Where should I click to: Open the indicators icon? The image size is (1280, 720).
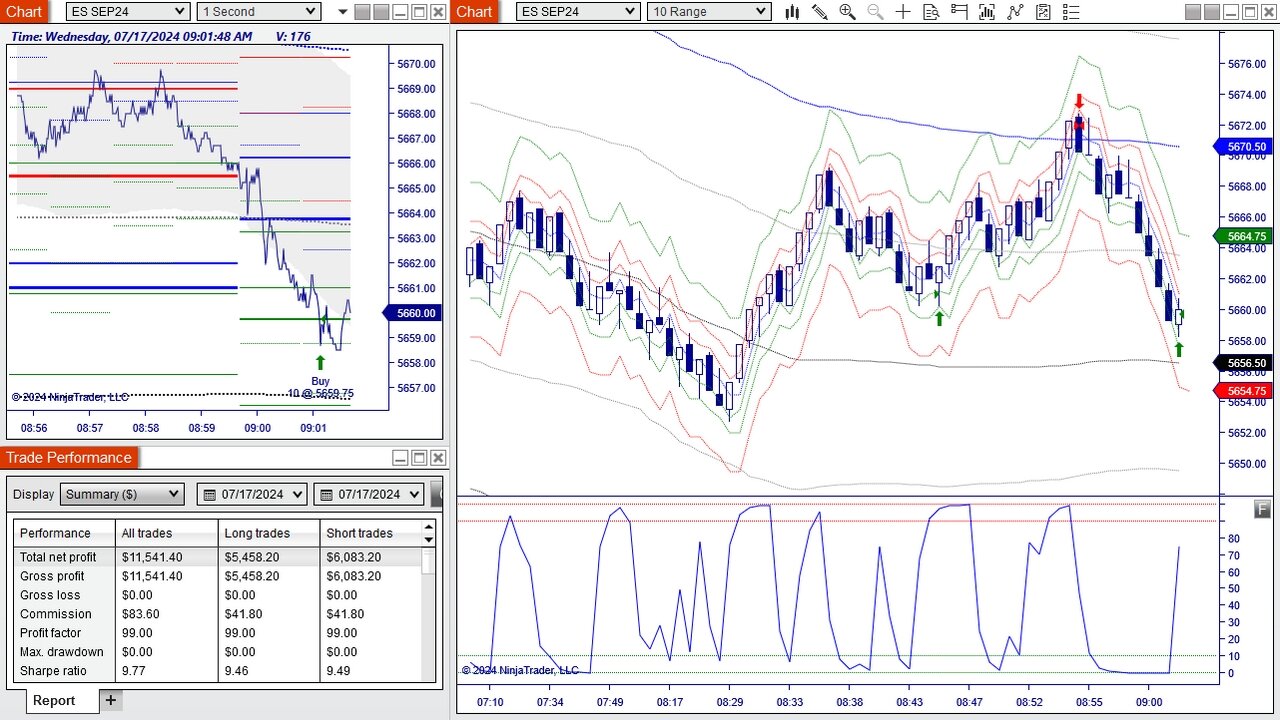(1016, 12)
